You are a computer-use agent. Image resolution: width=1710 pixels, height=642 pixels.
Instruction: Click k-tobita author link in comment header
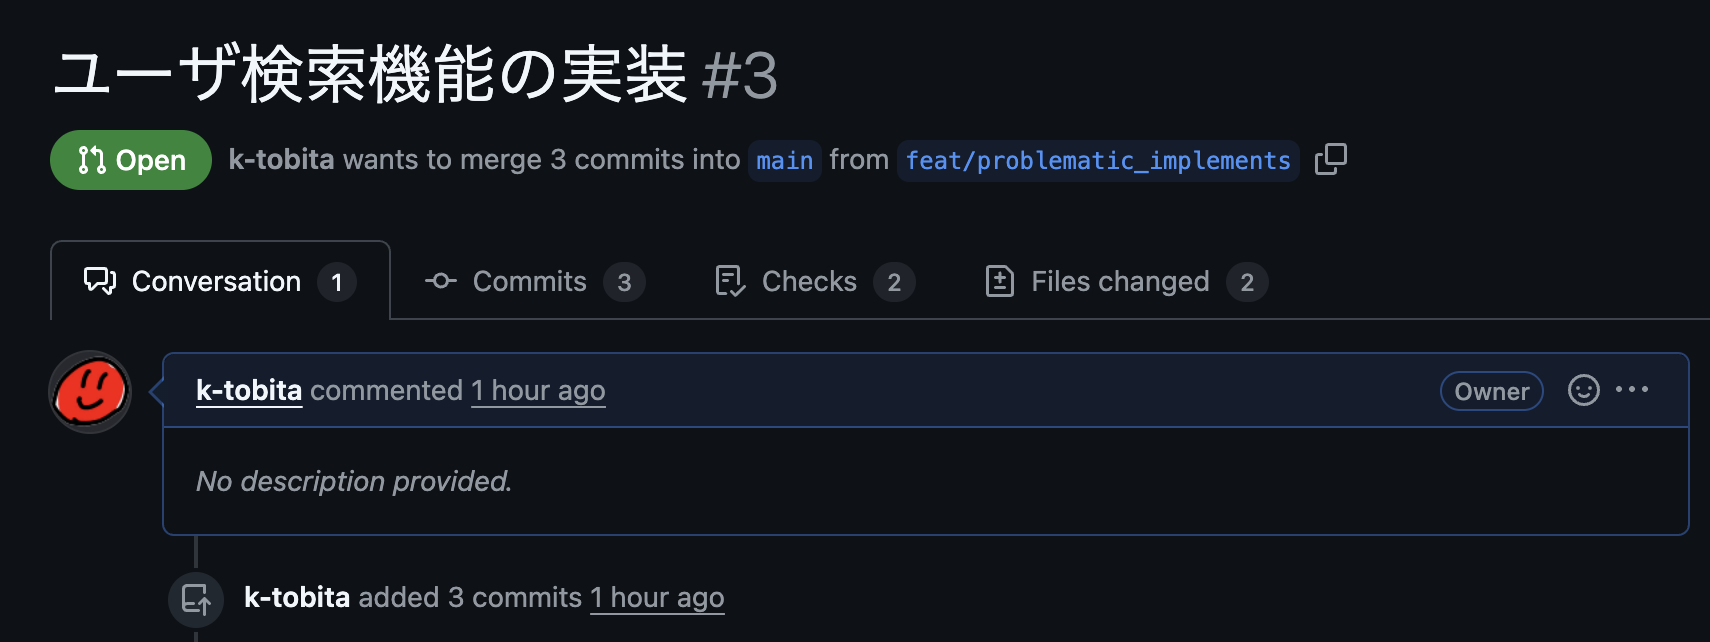pyautogui.click(x=249, y=390)
